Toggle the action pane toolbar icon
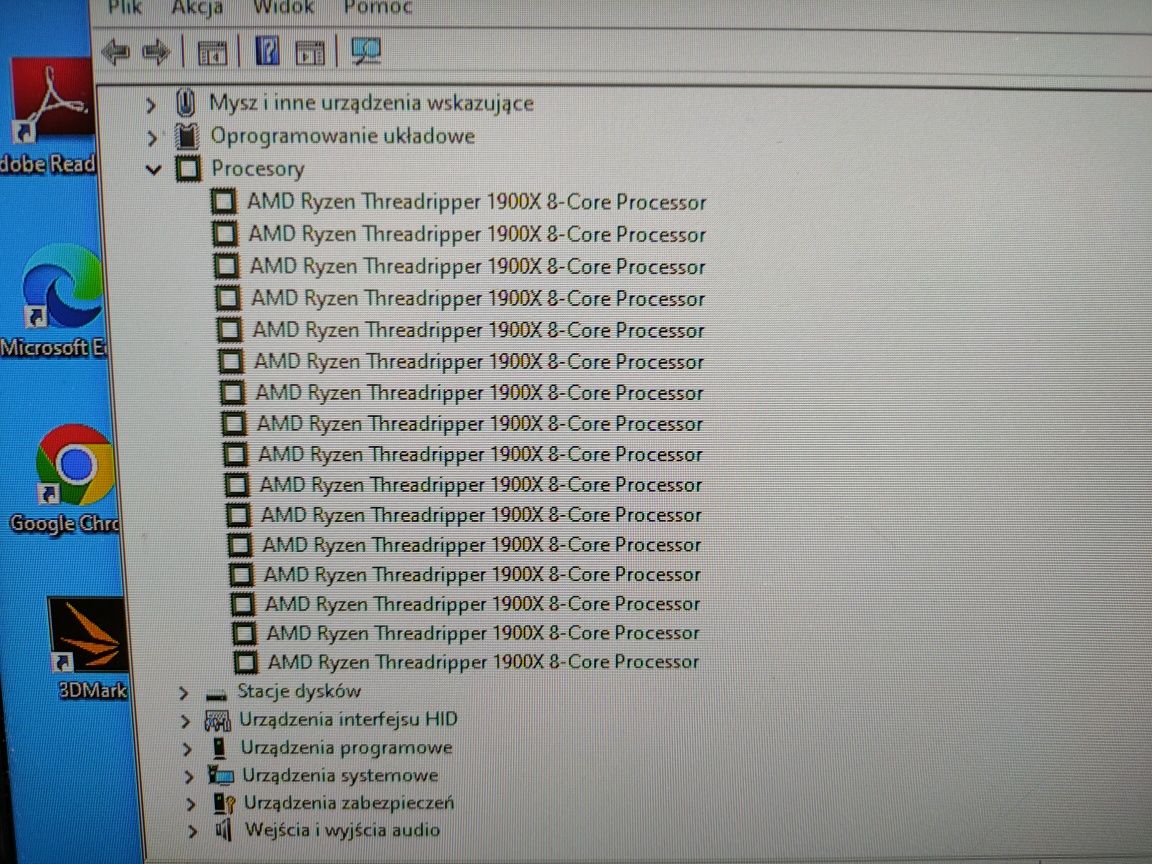The height and width of the screenshot is (864, 1152). [x=309, y=53]
